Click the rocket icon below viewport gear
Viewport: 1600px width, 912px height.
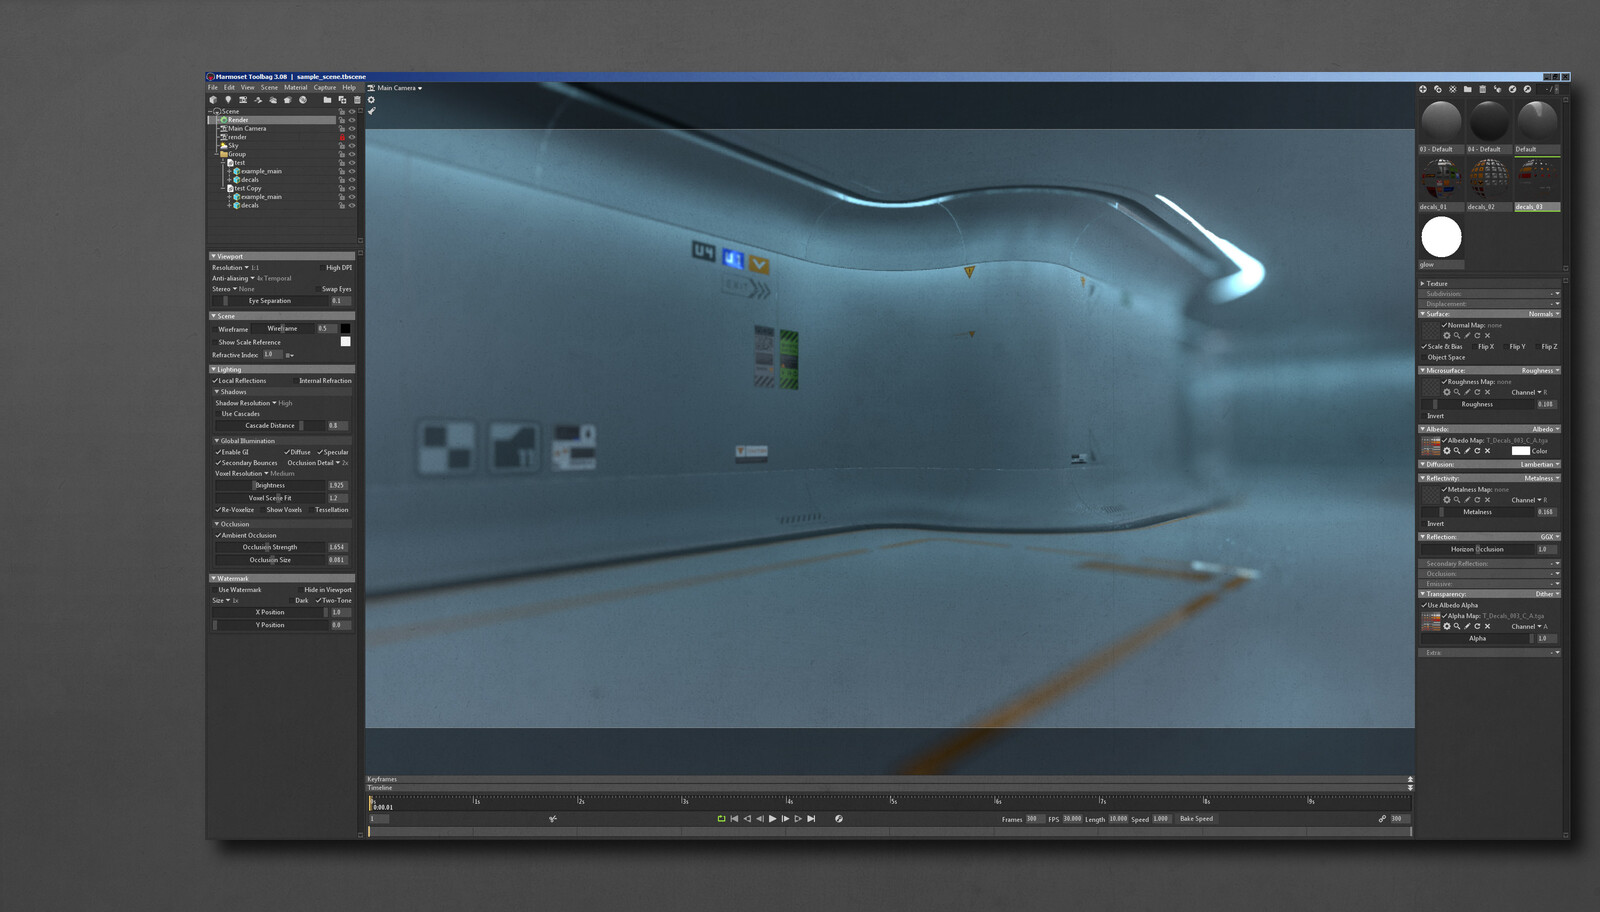coord(371,111)
